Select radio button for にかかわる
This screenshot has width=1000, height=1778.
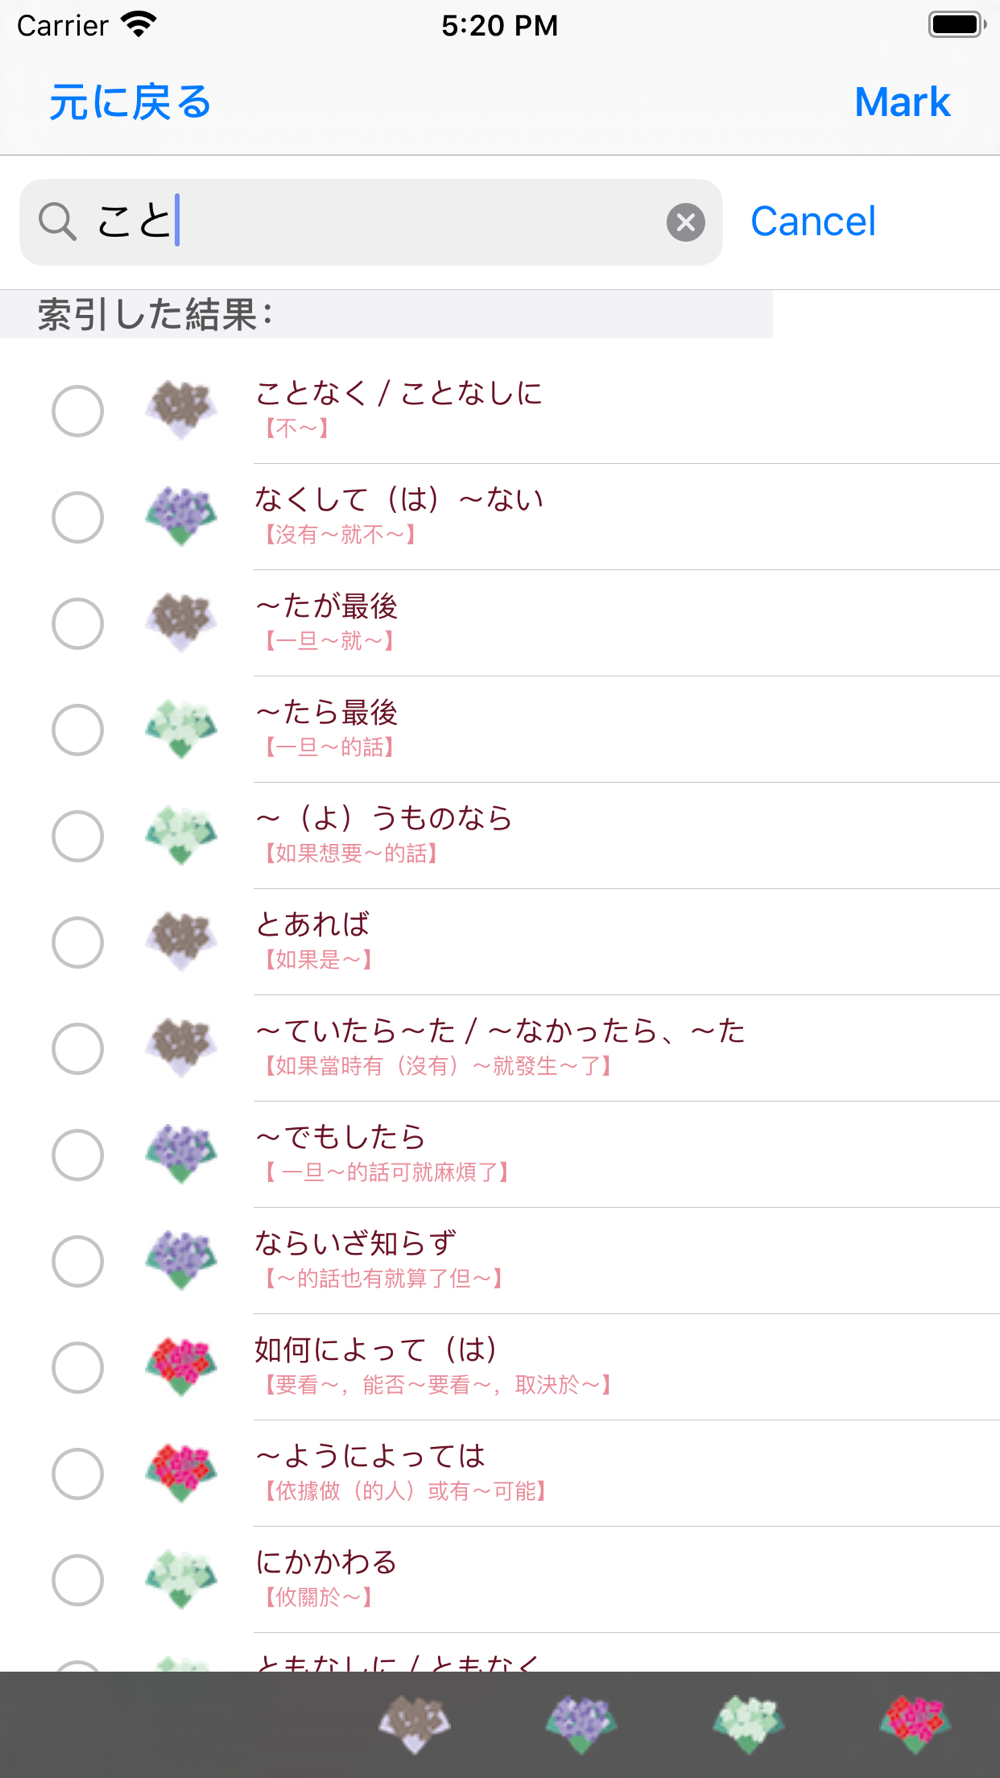pos(78,1580)
